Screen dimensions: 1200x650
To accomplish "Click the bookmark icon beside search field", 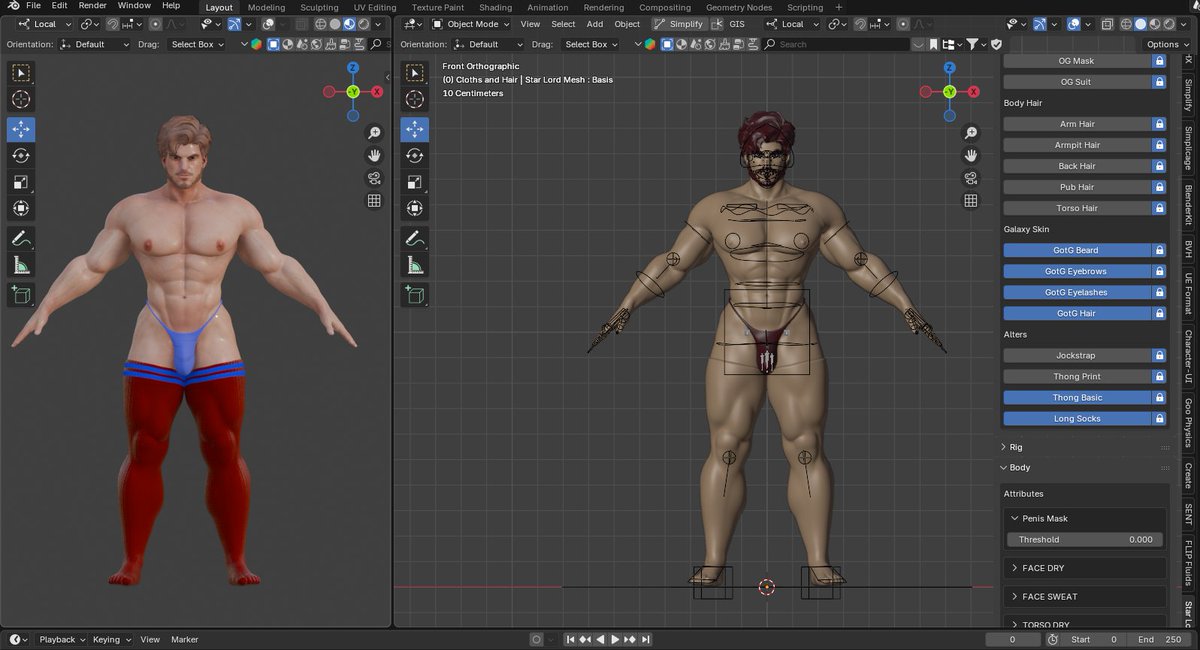I will 933,44.
